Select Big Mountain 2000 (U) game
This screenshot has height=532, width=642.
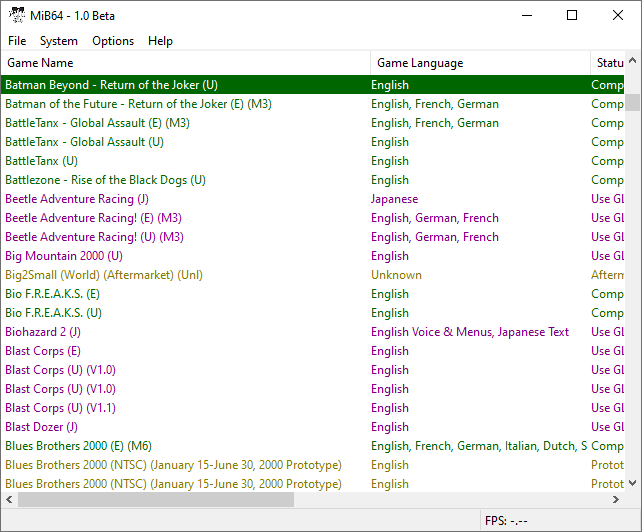tap(64, 256)
